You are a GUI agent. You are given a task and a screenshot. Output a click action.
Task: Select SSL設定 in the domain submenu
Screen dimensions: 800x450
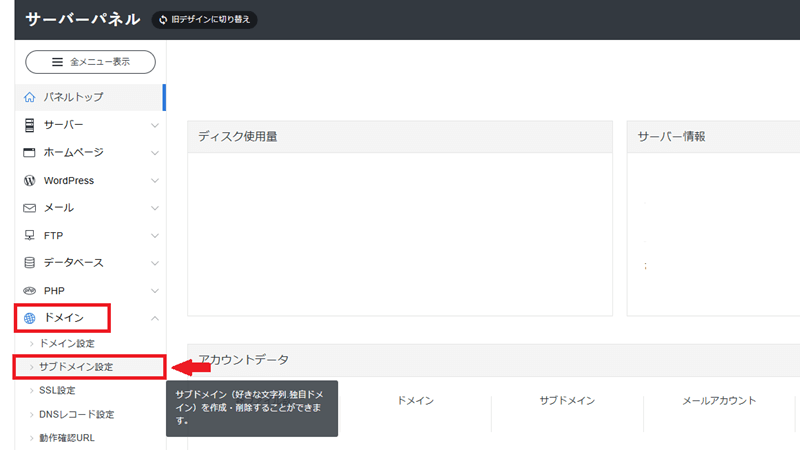click(x=57, y=390)
